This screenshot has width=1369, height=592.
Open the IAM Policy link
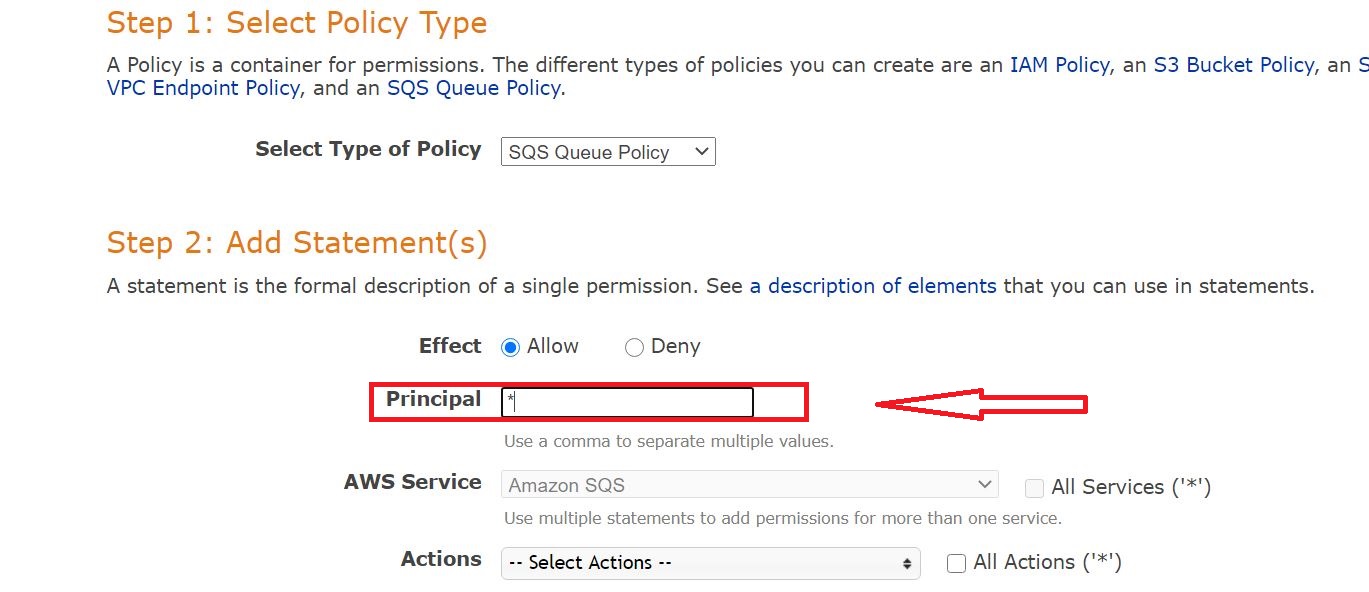(x=1059, y=65)
